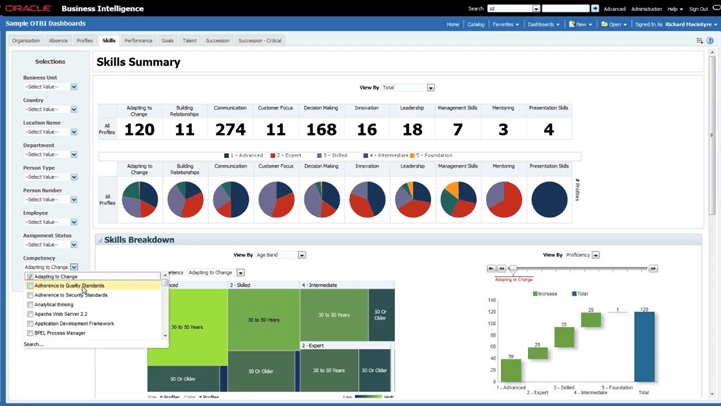Click the Administration link
Viewport: 721px width, 406px height.
click(x=647, y=9)
